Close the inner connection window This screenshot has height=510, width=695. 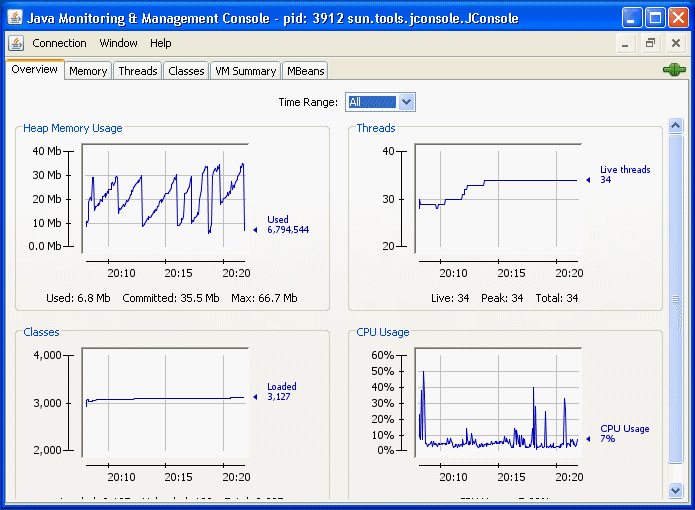(676, 44)
